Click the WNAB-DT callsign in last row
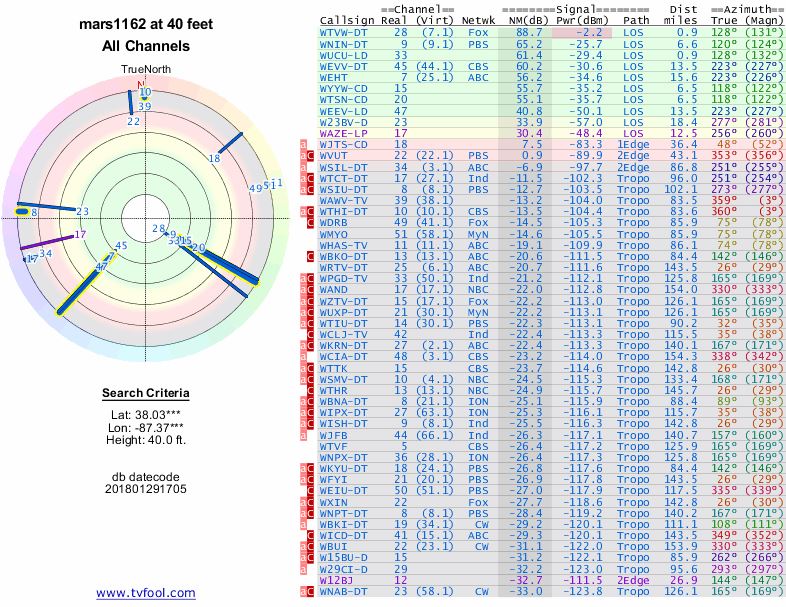 (343, 591)
